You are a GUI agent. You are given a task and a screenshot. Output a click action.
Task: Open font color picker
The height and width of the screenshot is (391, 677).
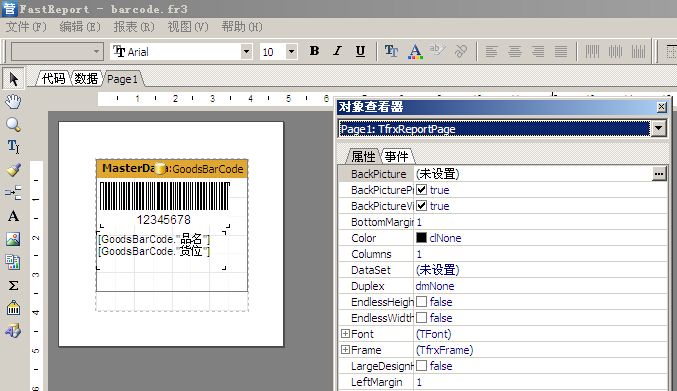pyautogui.click(x=415, y=51)
